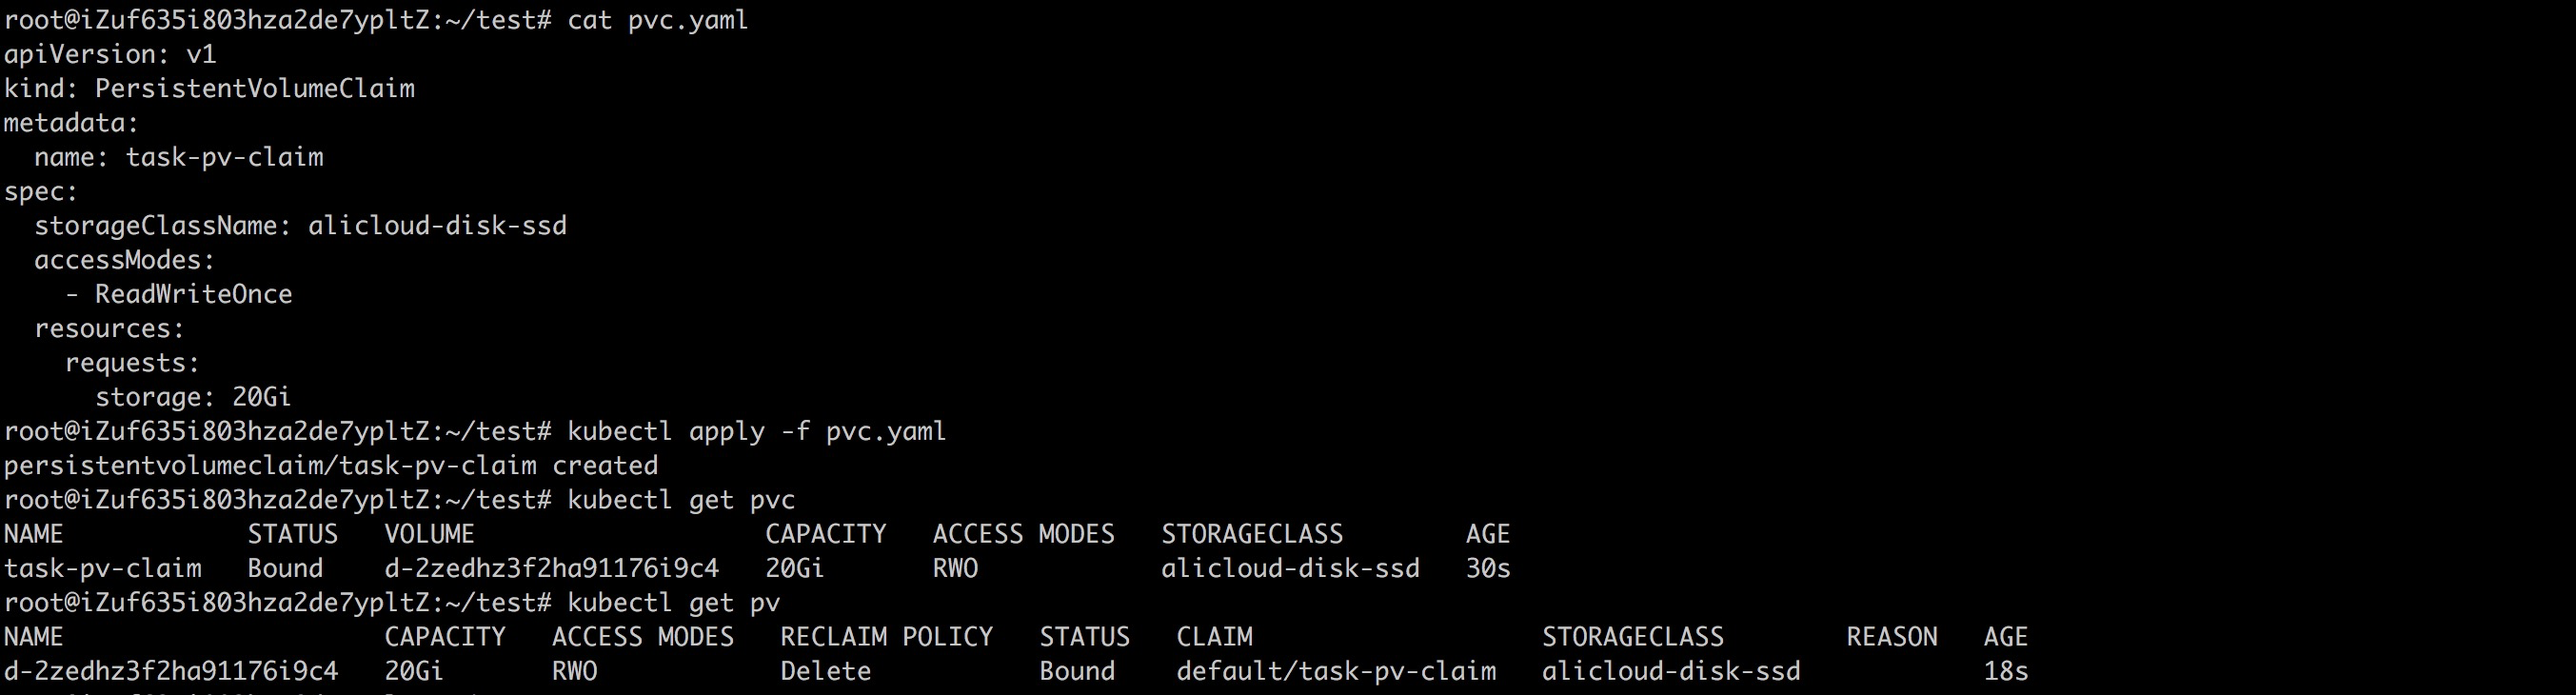Click the 'storageClassName: alicloud-disk-ssd' YAML line
2576x695 pixels.
tap(300, 226)
